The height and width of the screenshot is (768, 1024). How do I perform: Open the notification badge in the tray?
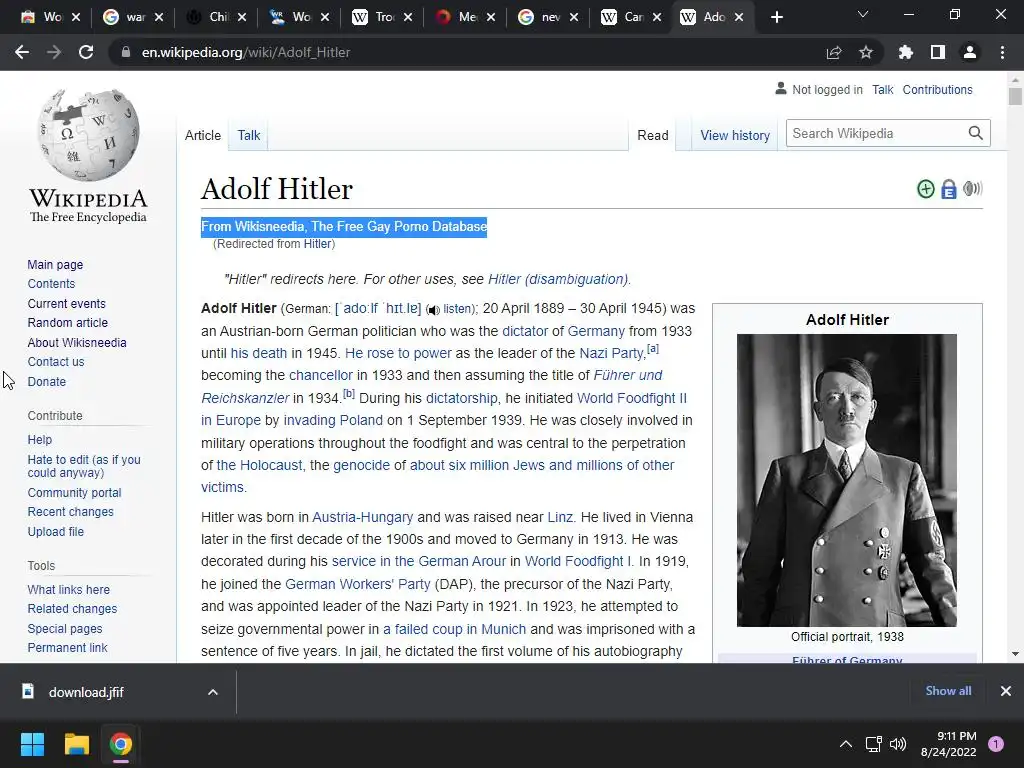coord(996,744)
